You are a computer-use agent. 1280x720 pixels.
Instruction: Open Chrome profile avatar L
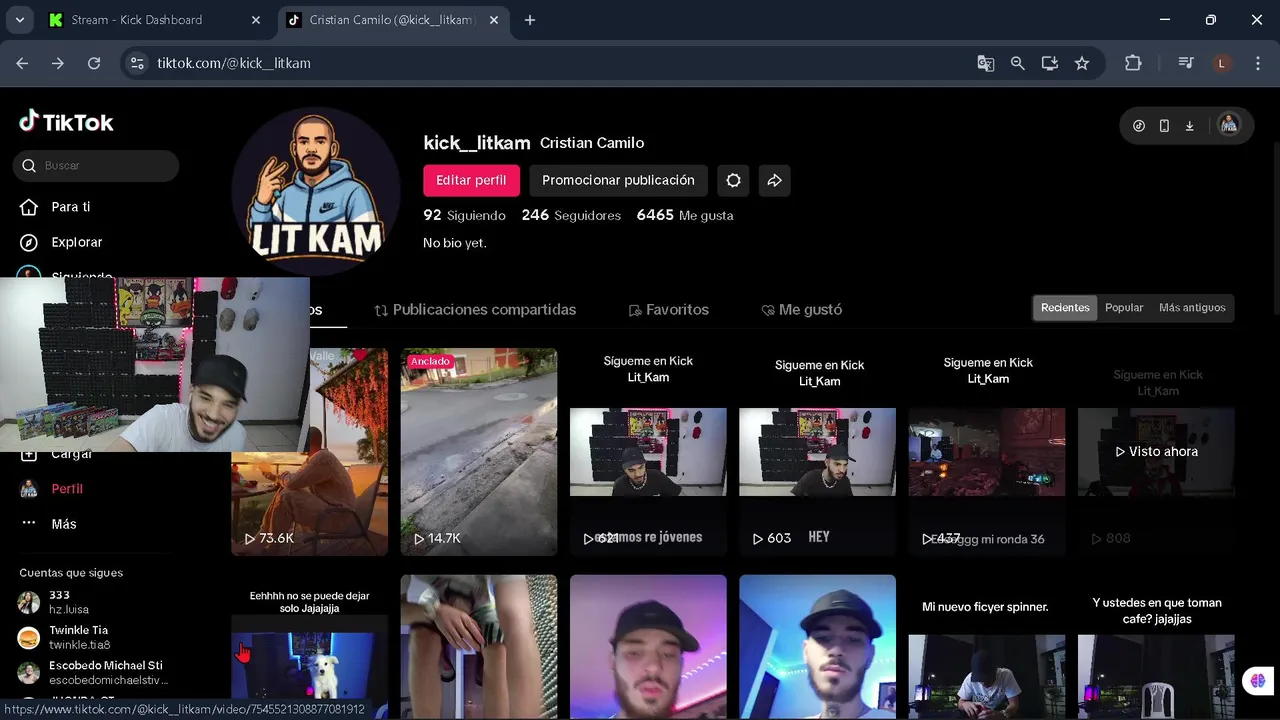(1221, 63)
